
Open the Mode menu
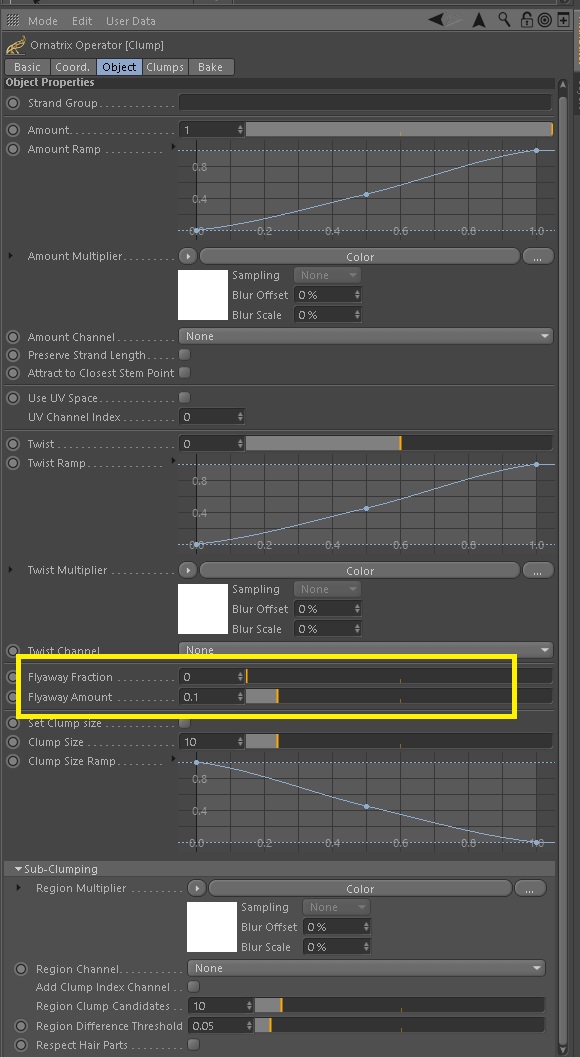(42, 21)
